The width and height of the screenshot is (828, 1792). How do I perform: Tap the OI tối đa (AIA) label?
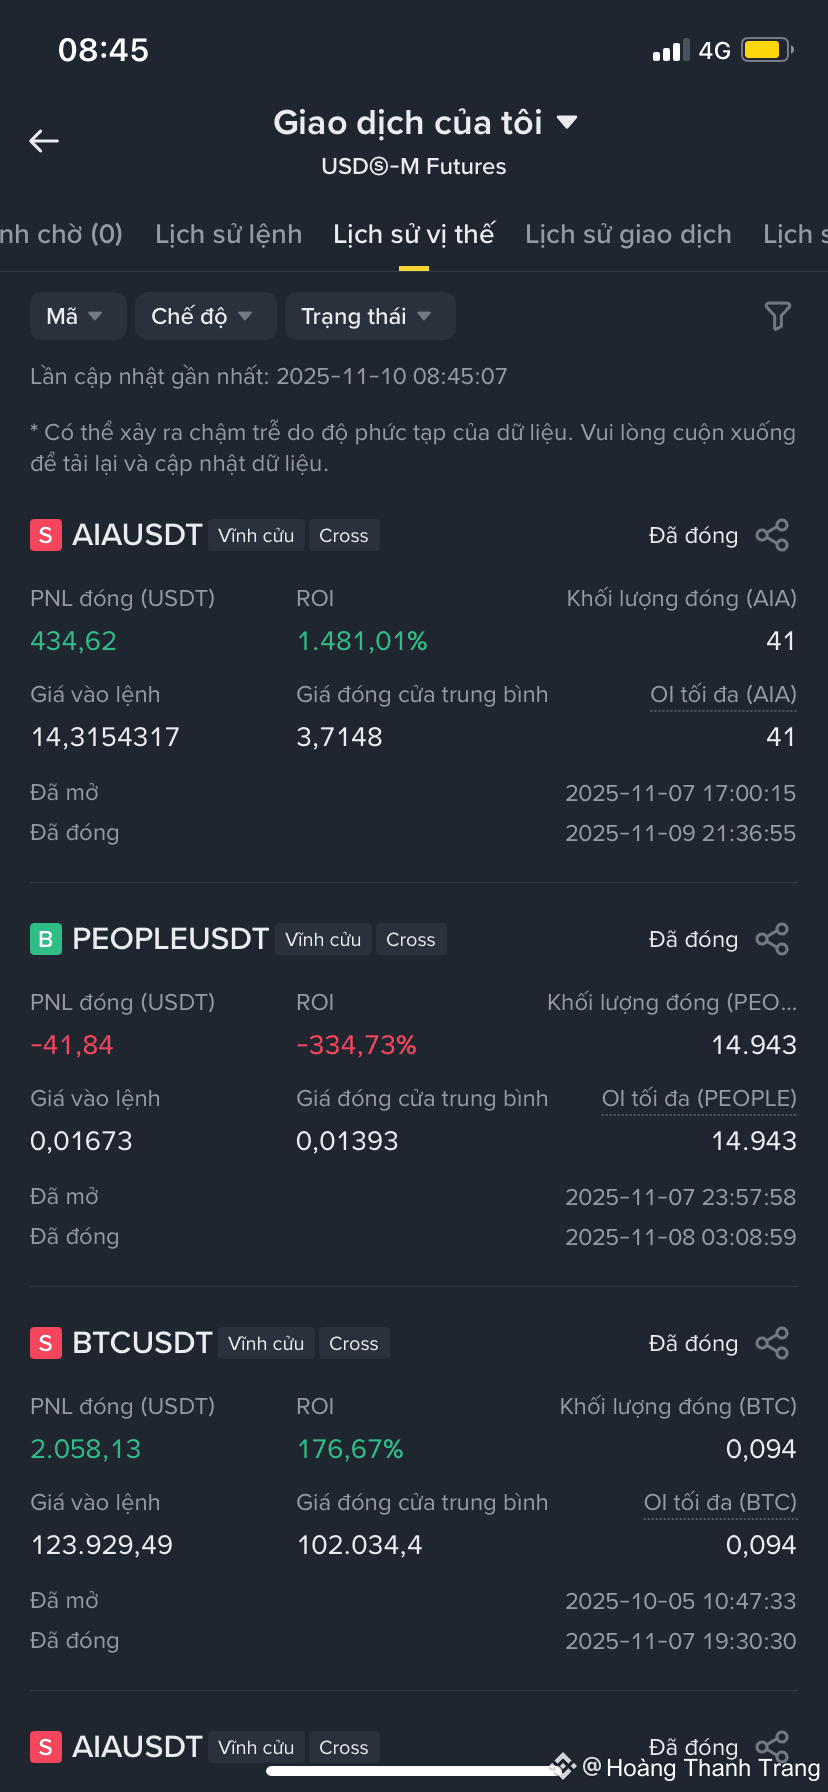click(x=723, y=695)
